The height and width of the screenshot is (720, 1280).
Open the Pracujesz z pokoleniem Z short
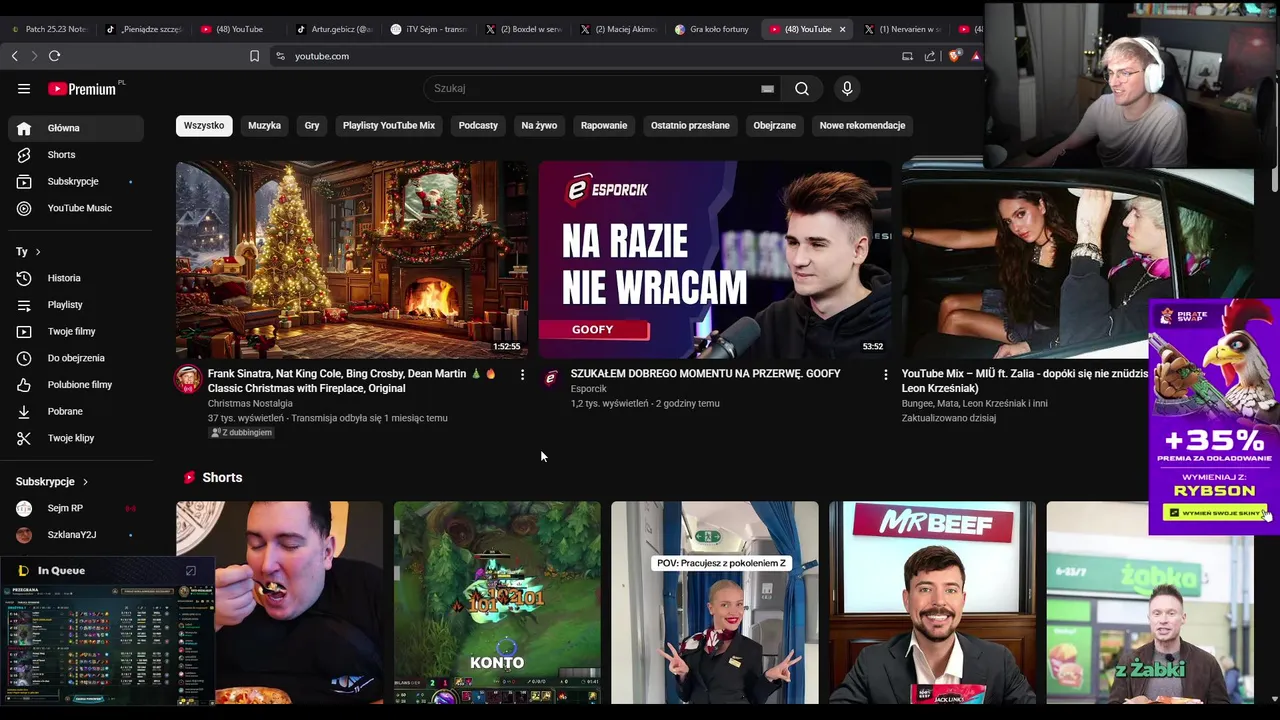(715, 603)
